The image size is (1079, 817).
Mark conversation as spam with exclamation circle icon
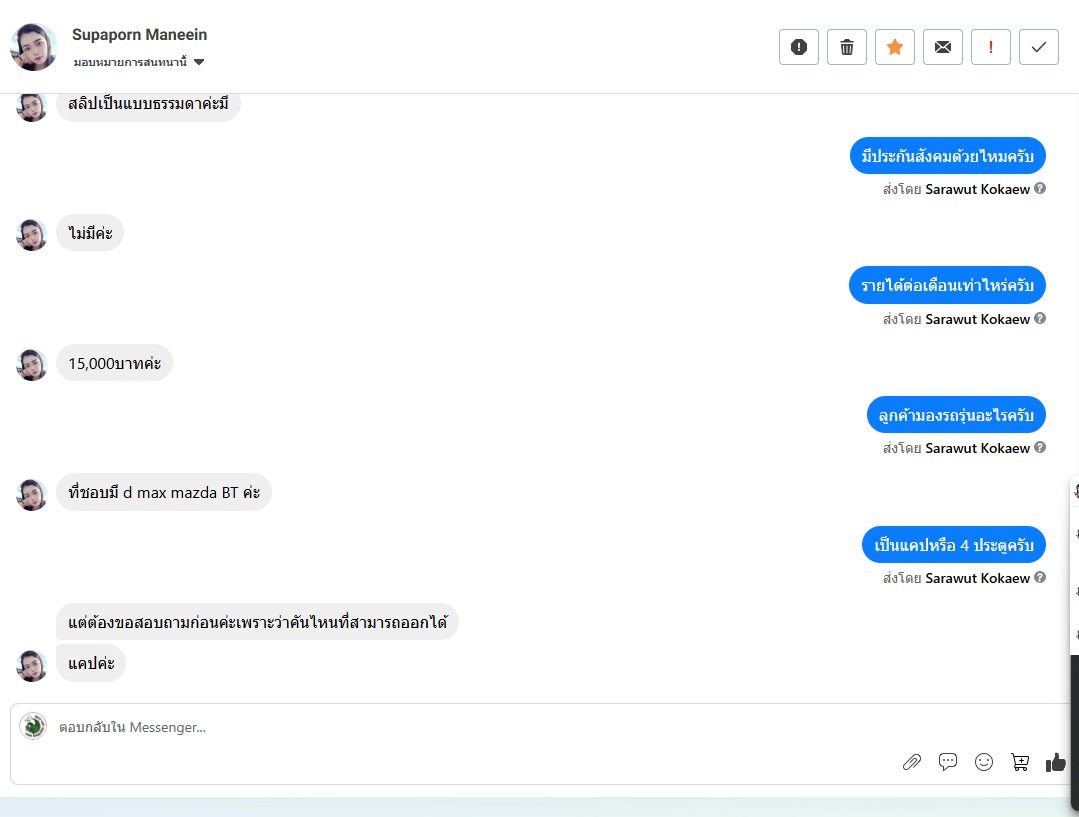(798, 47)
